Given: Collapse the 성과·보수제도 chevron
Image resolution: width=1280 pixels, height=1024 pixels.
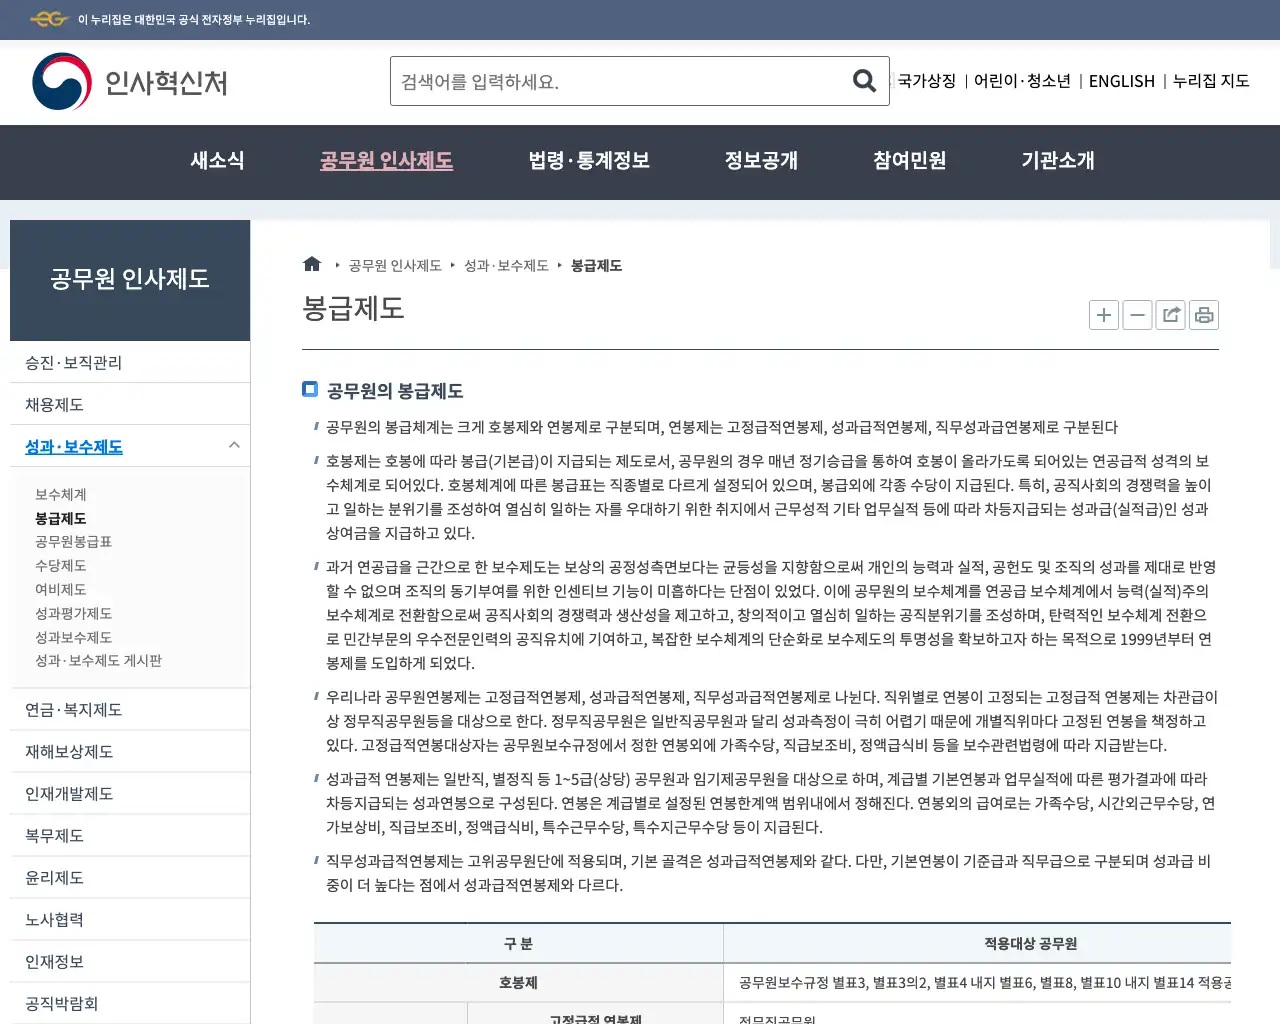Looking at the screenshot, I should pyautogui.click(x=234, y=445).
